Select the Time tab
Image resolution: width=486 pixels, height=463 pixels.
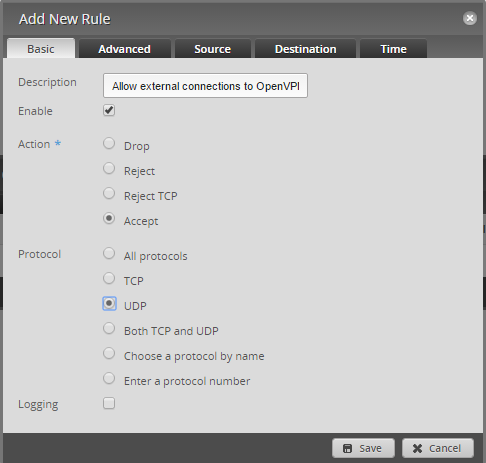pyautogui.click(x=393, y=49)
